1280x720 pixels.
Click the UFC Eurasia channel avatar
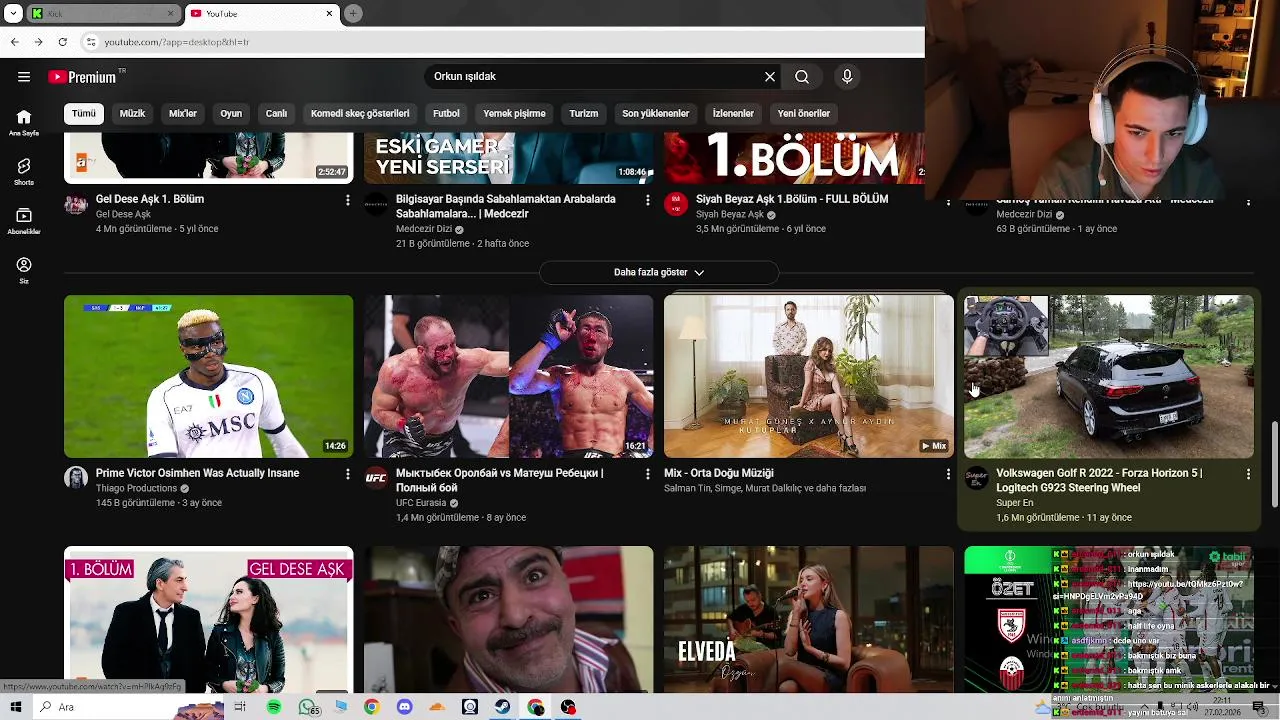(376, 478)
